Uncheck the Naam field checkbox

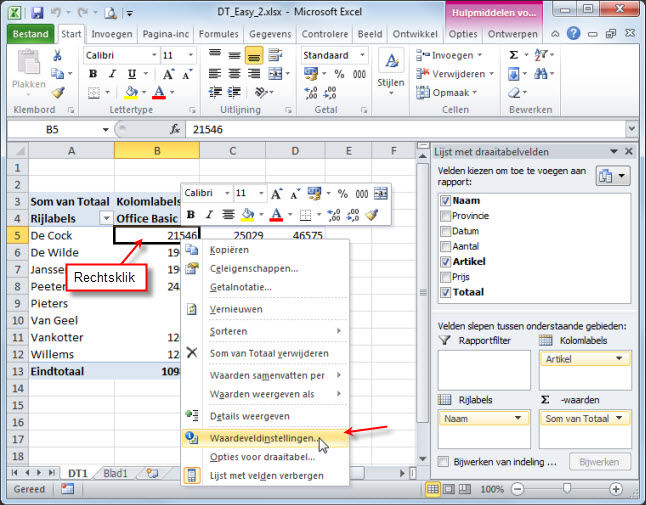click(x=445, y=201)
